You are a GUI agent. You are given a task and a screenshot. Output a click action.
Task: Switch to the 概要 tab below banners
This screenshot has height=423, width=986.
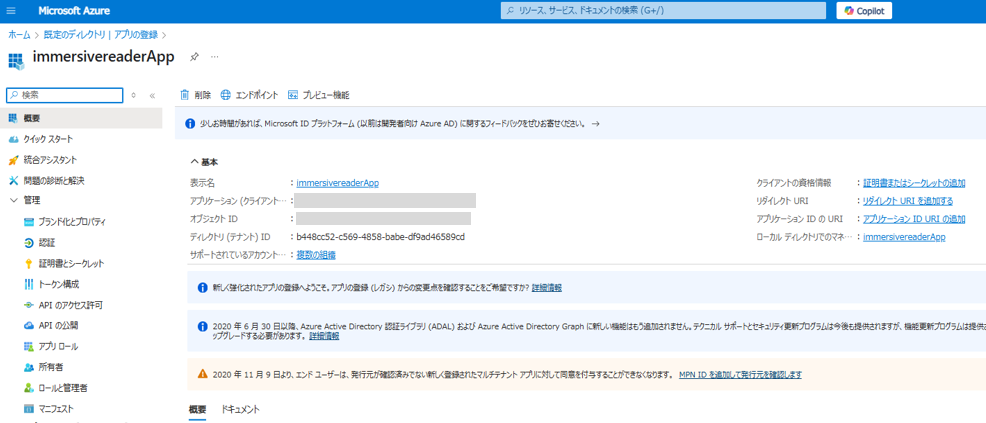[x=197, y=409]
